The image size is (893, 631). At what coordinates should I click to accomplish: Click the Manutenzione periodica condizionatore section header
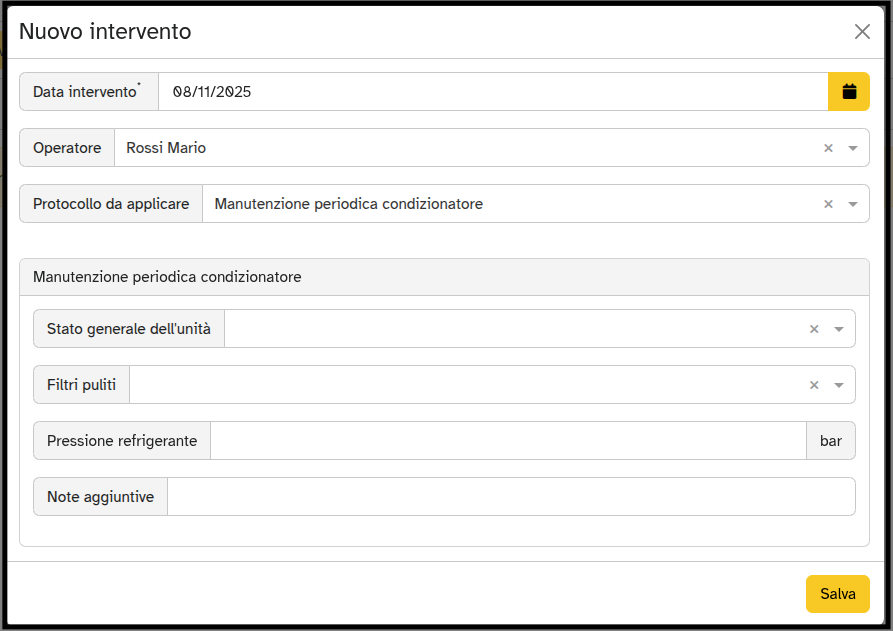(x=168, y=277)
